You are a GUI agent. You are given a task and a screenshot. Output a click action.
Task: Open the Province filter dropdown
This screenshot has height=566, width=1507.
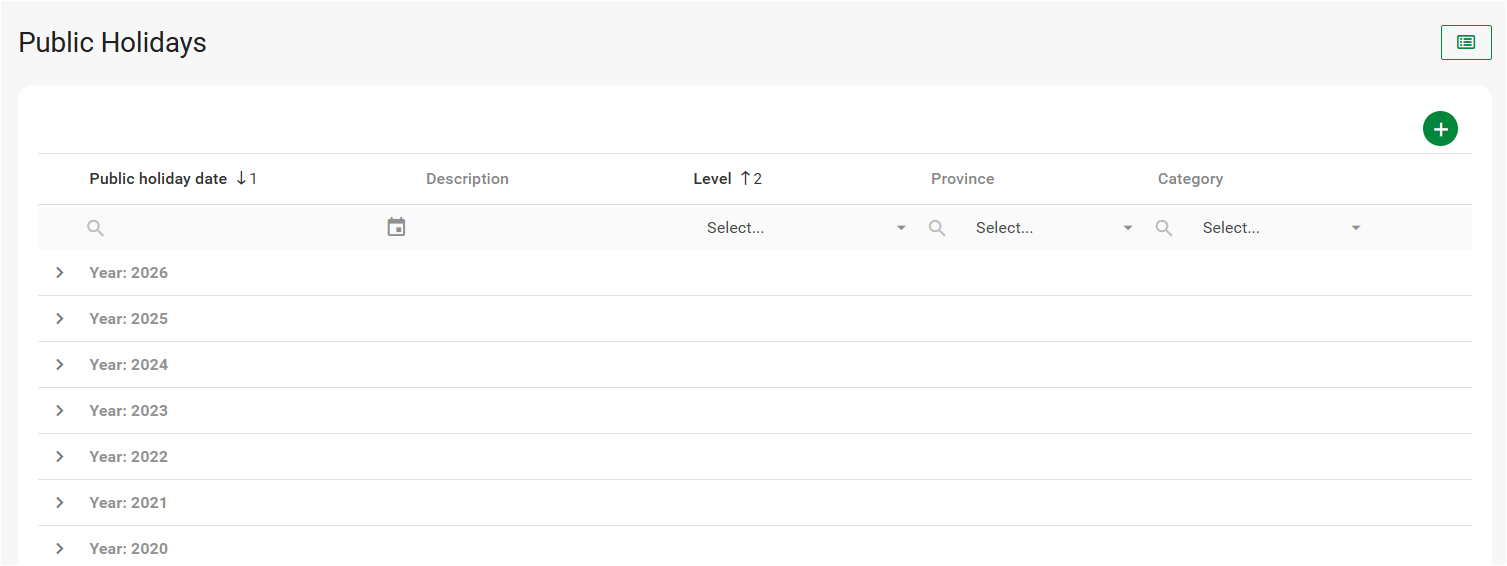pos(1053,228)
